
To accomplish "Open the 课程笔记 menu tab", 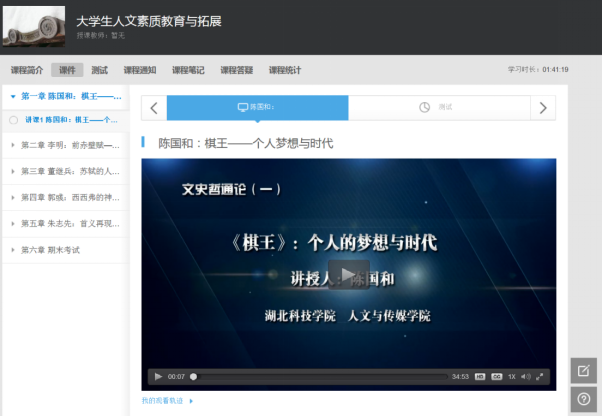I will [x=188, y=70].
